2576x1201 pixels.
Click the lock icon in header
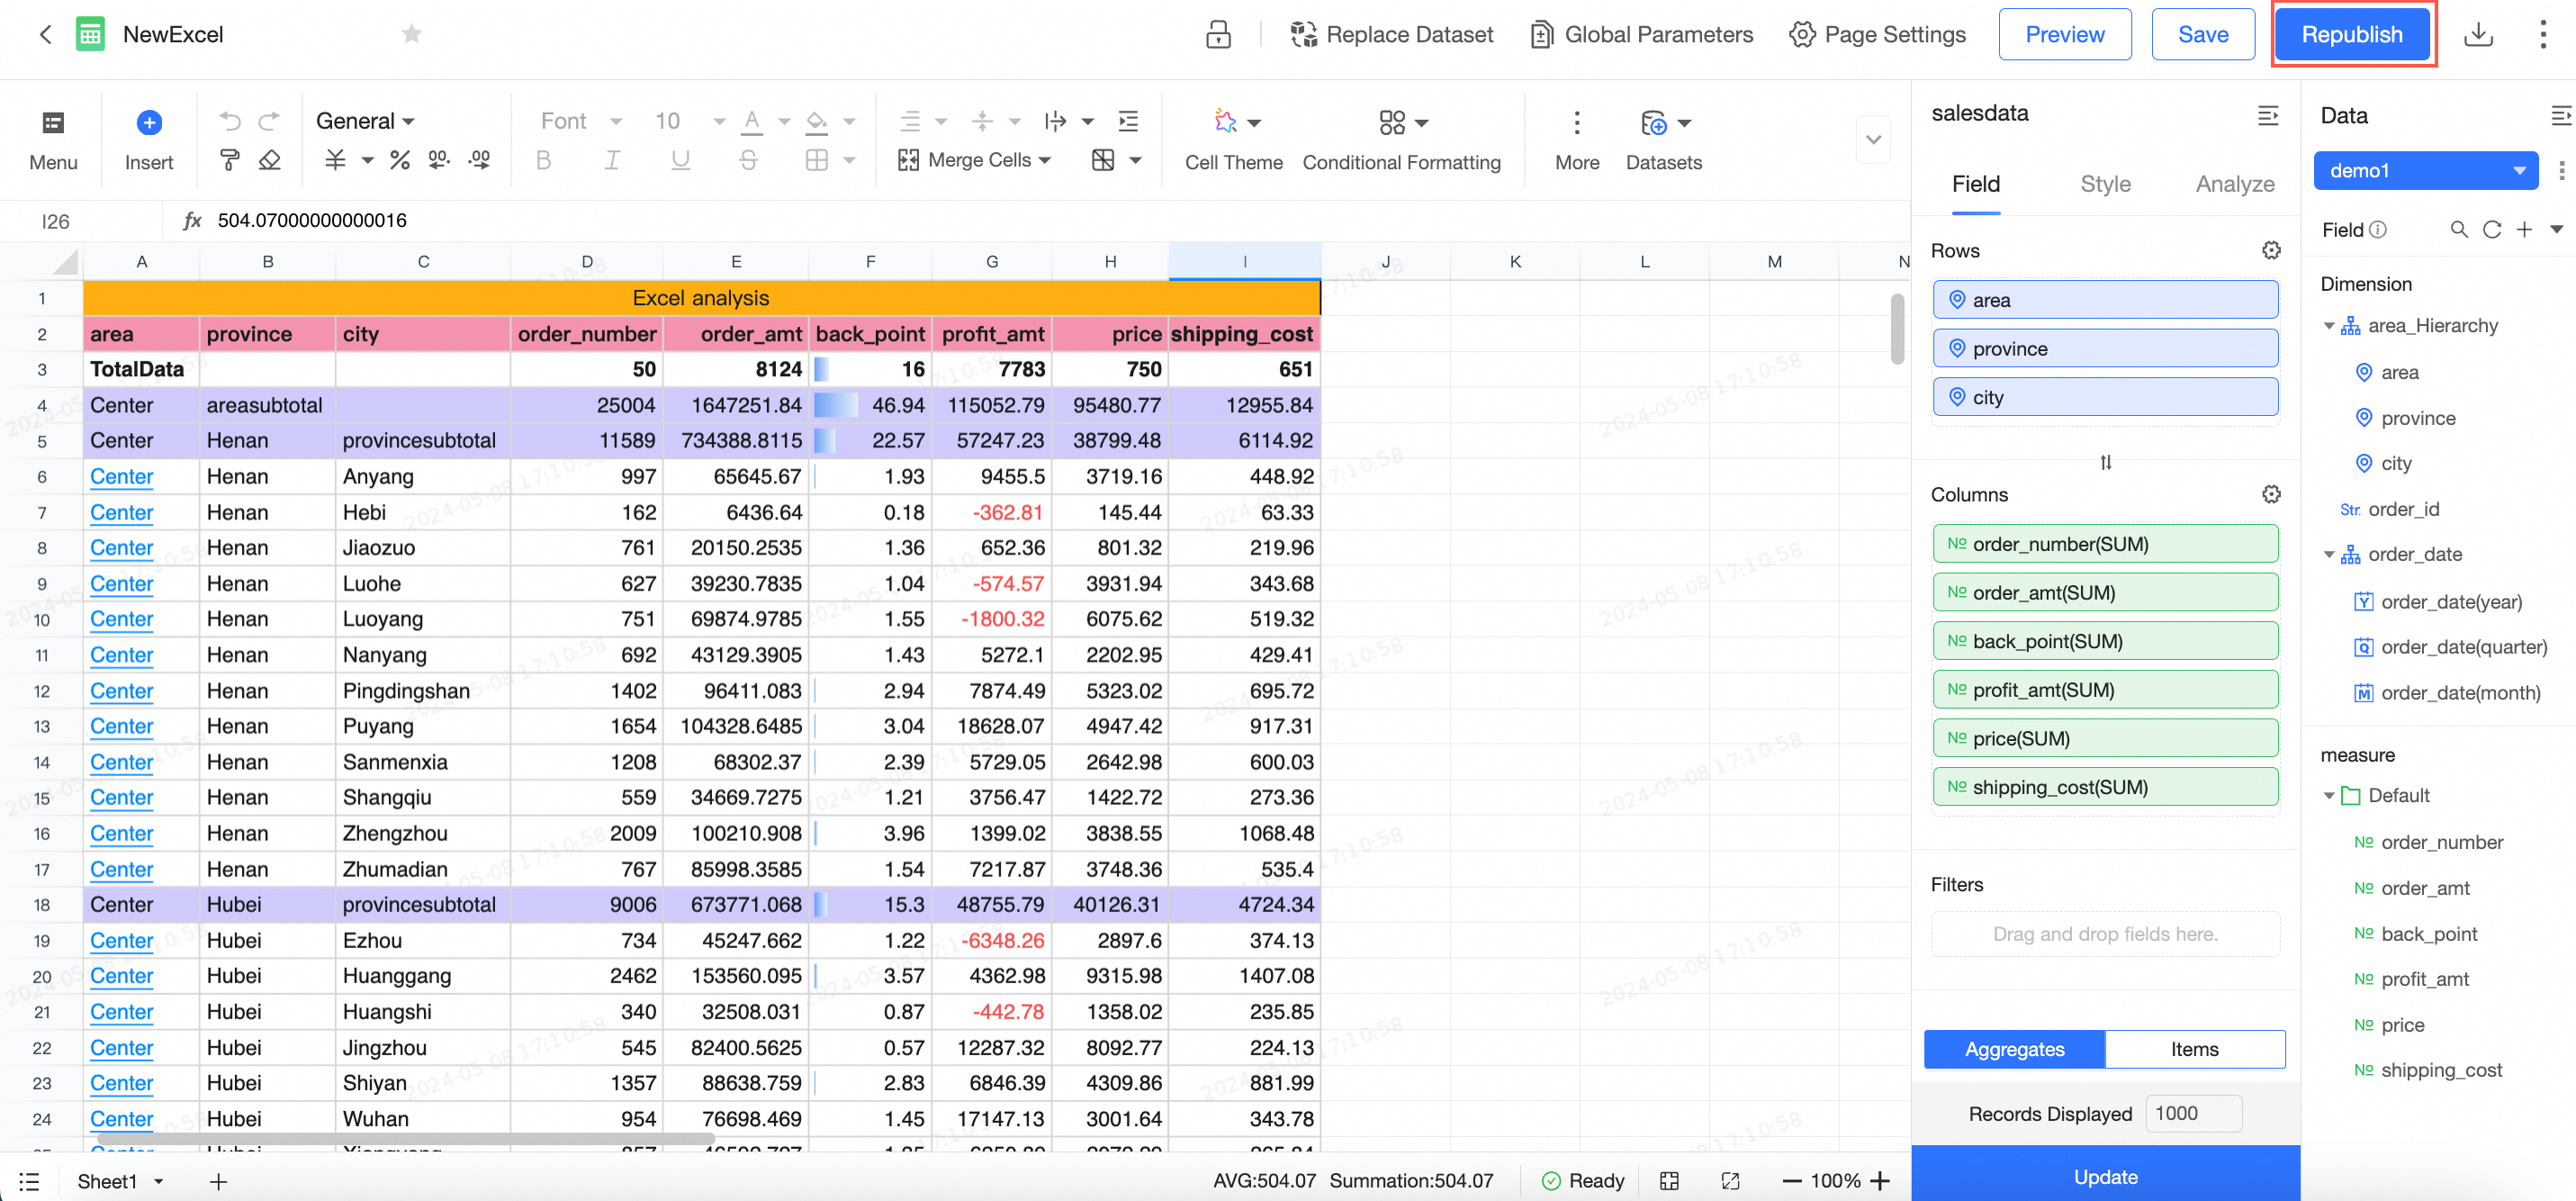point(1217,35)
